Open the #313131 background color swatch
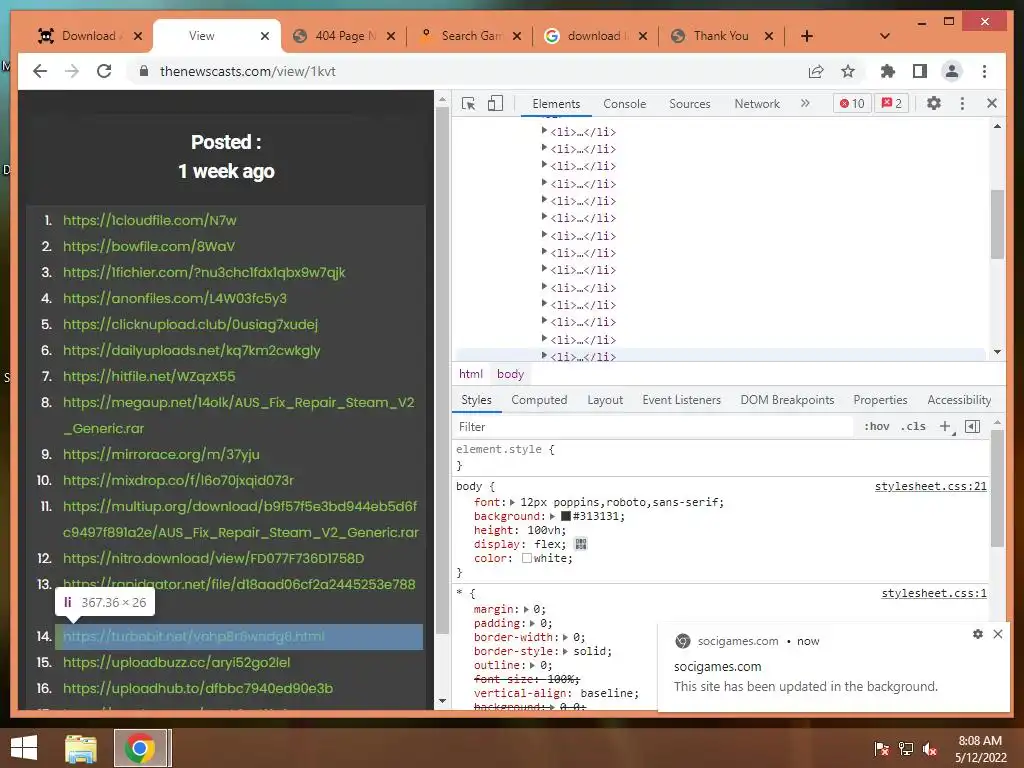Viewport: 1024px width, 768px height. tap(566, 516)
